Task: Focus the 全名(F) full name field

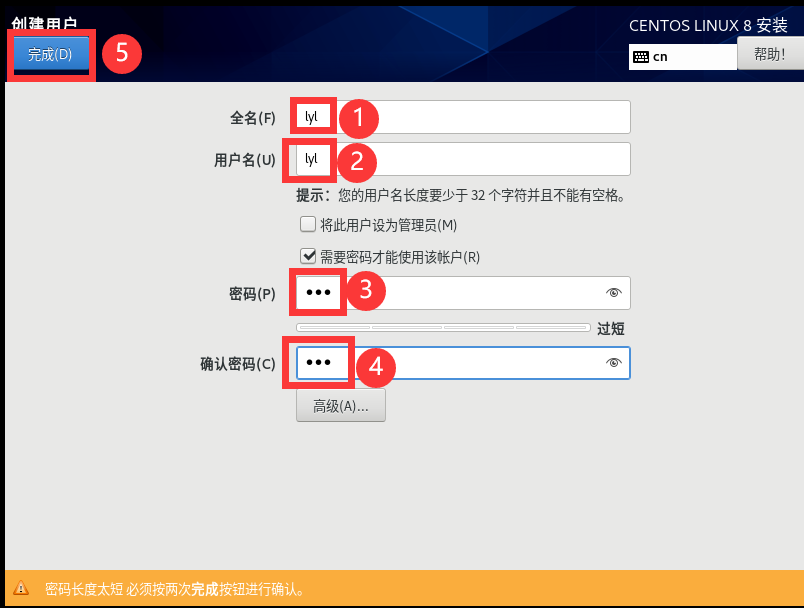Action: coord(463,117)
